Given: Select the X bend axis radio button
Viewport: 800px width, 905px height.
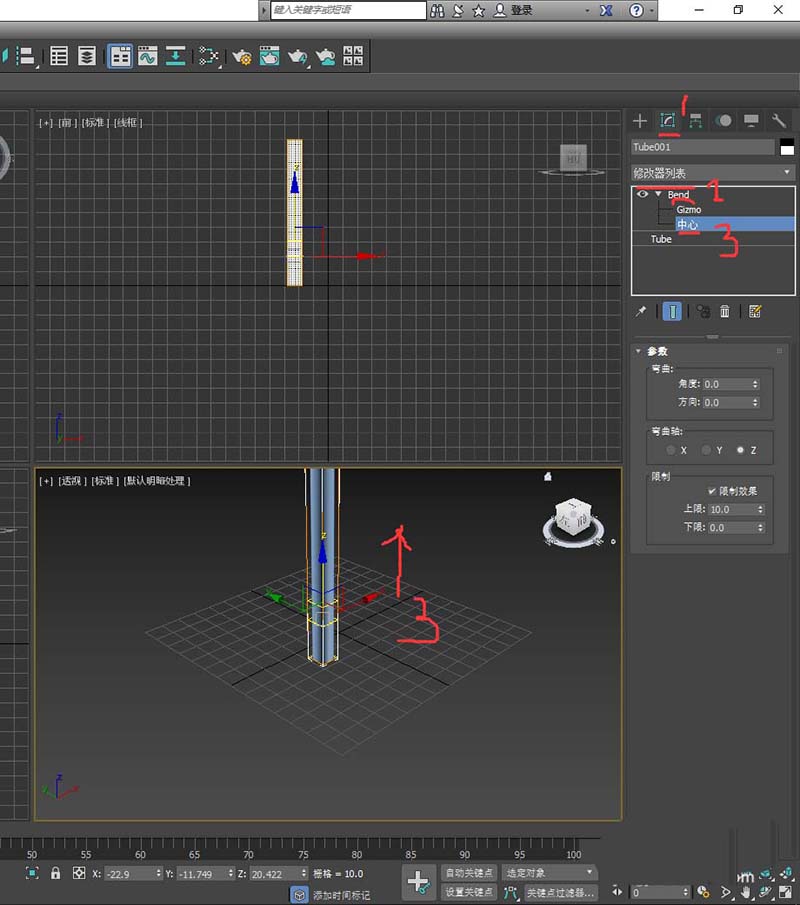Looking at the screenshot, I should point(671,450).
